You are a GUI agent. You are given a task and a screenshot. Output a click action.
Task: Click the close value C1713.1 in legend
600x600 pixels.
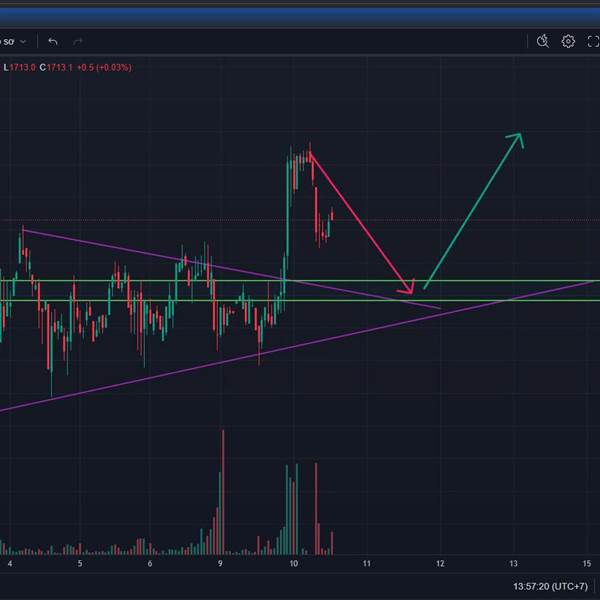(56, 68)
